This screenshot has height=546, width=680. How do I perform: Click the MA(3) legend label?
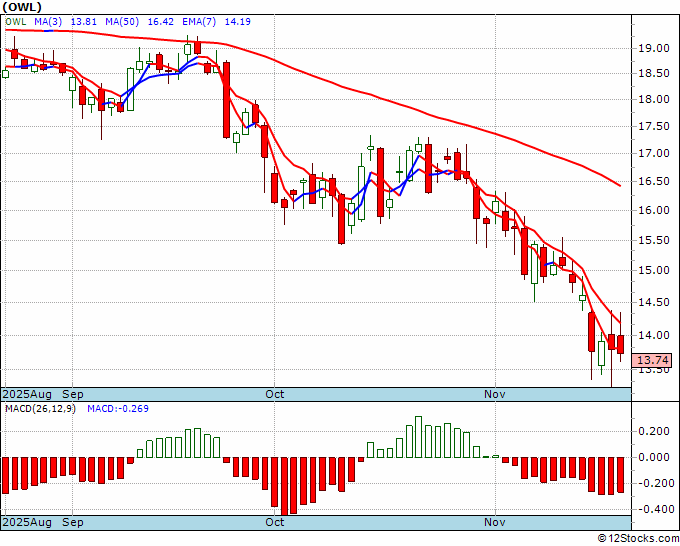tap(48, 22)
